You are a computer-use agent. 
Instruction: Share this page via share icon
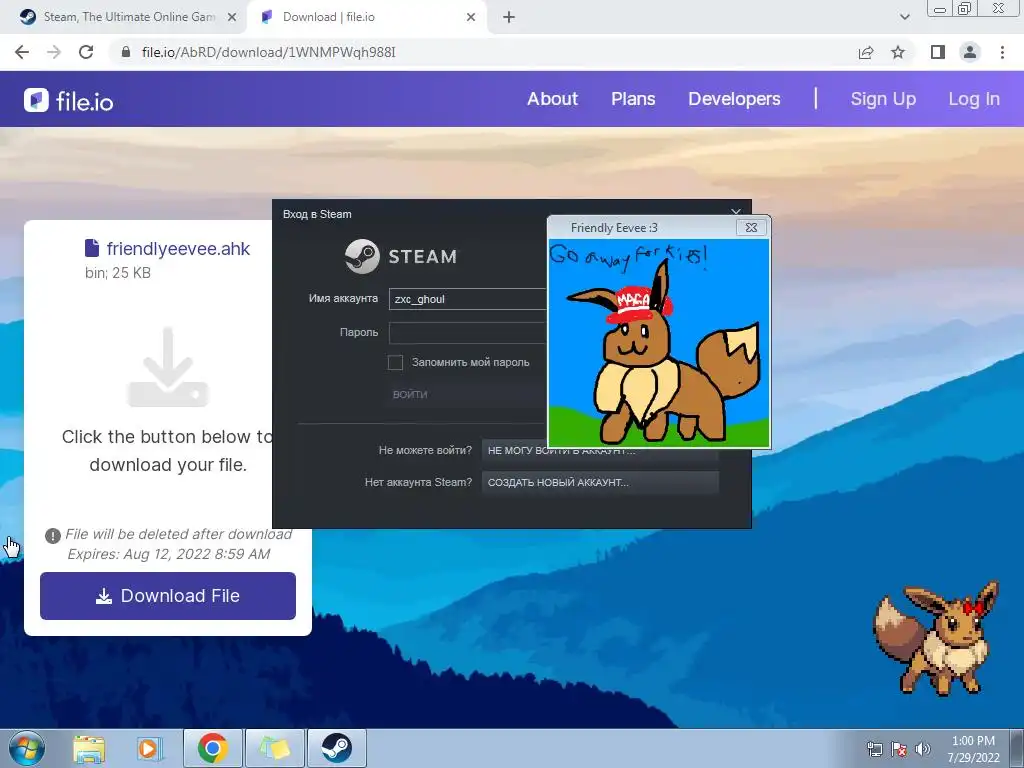[866, 52]
